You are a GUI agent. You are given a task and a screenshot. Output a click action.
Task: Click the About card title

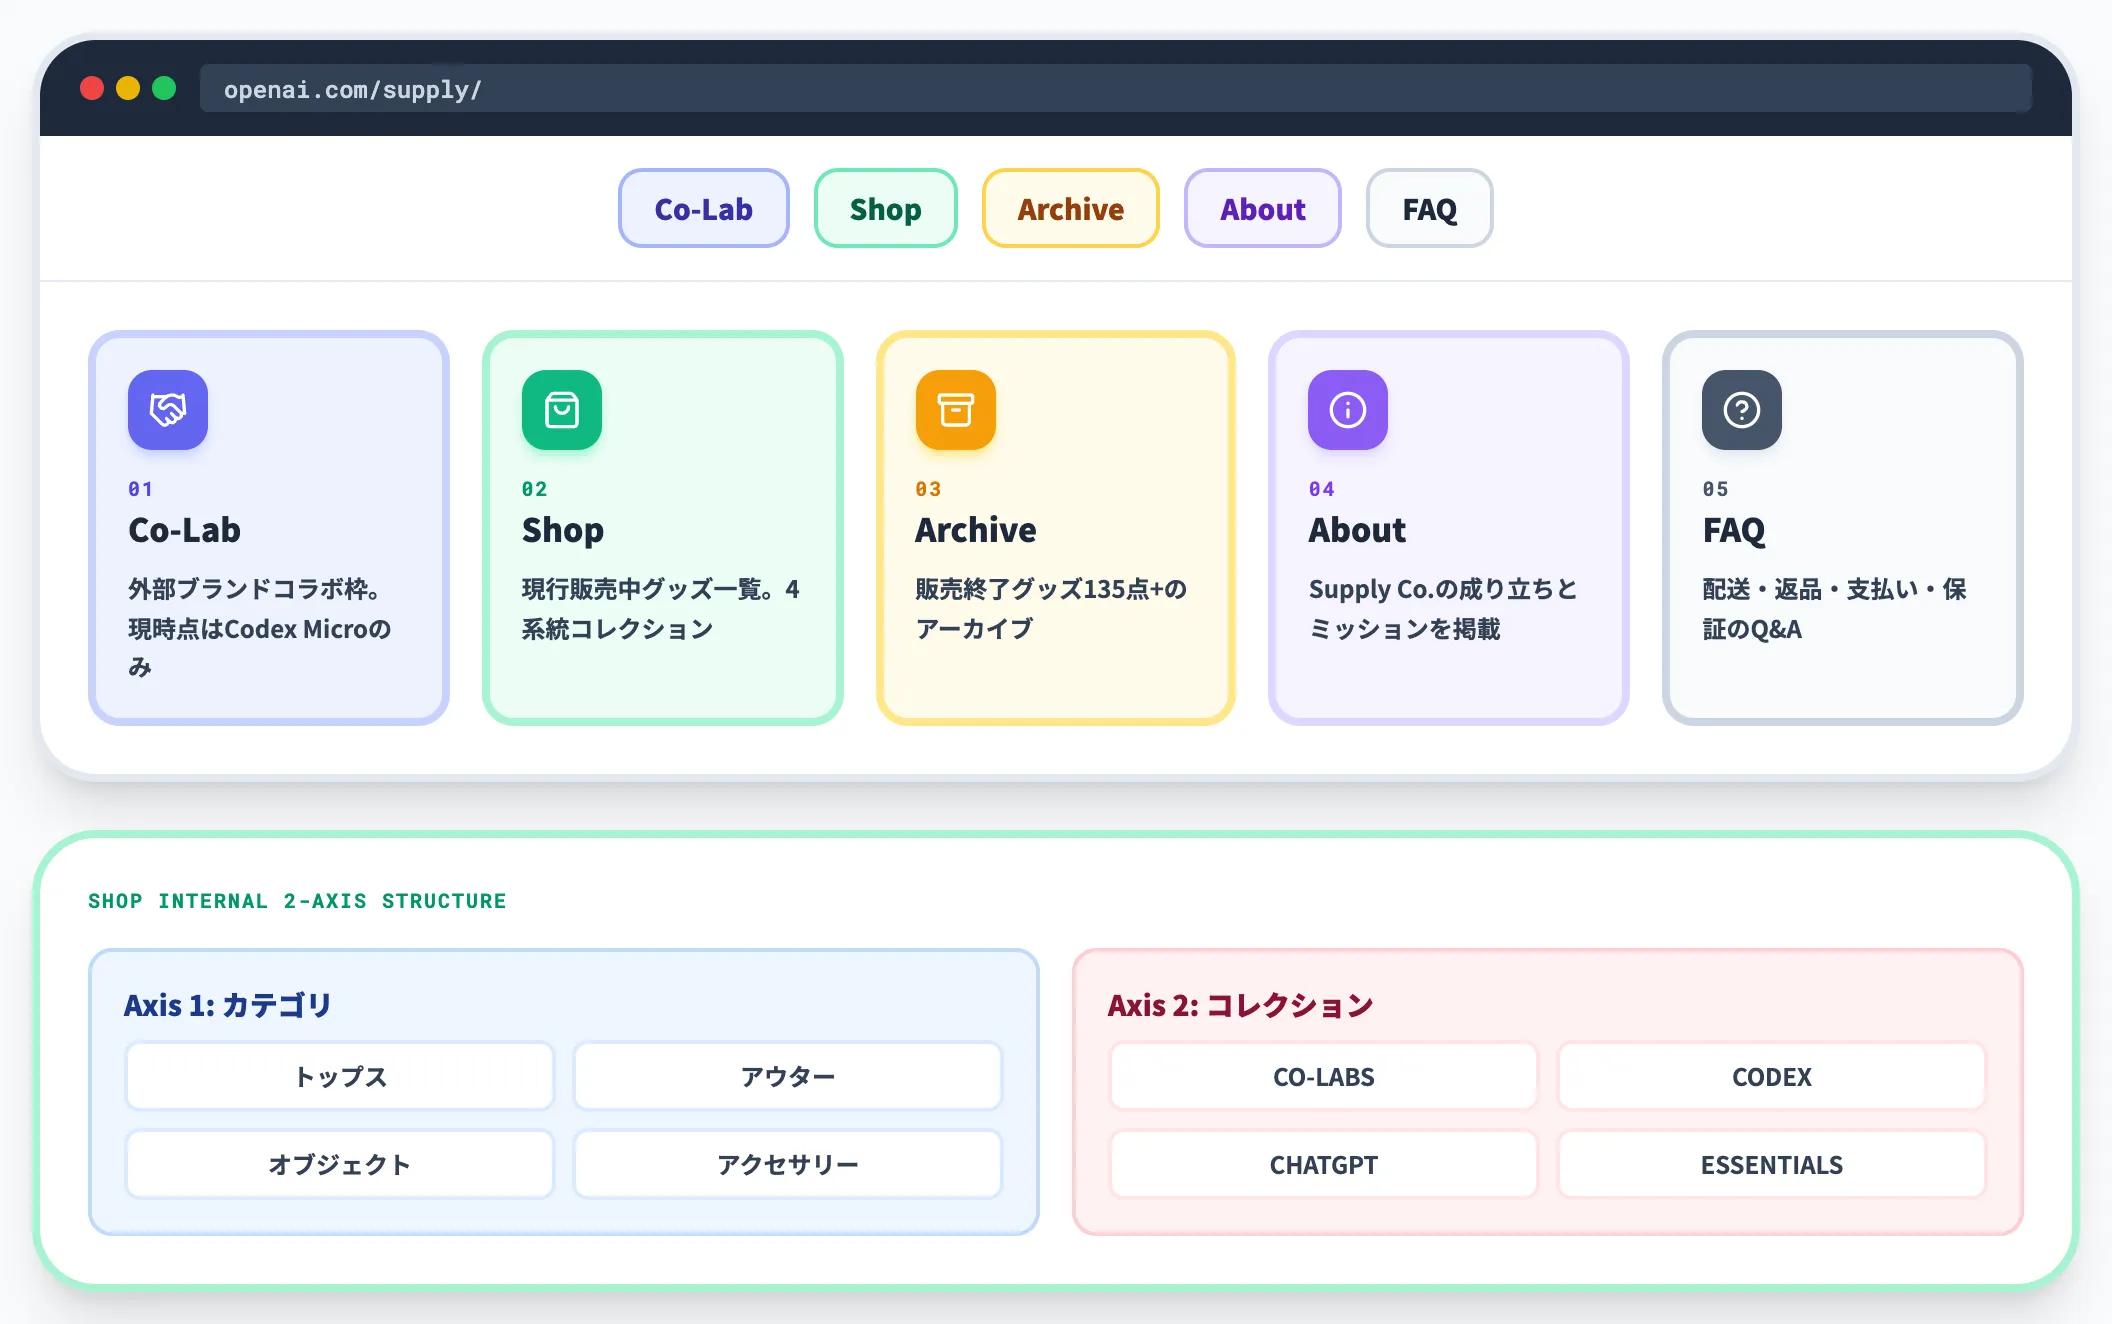pyautogui.click(x=1358, y=530)
